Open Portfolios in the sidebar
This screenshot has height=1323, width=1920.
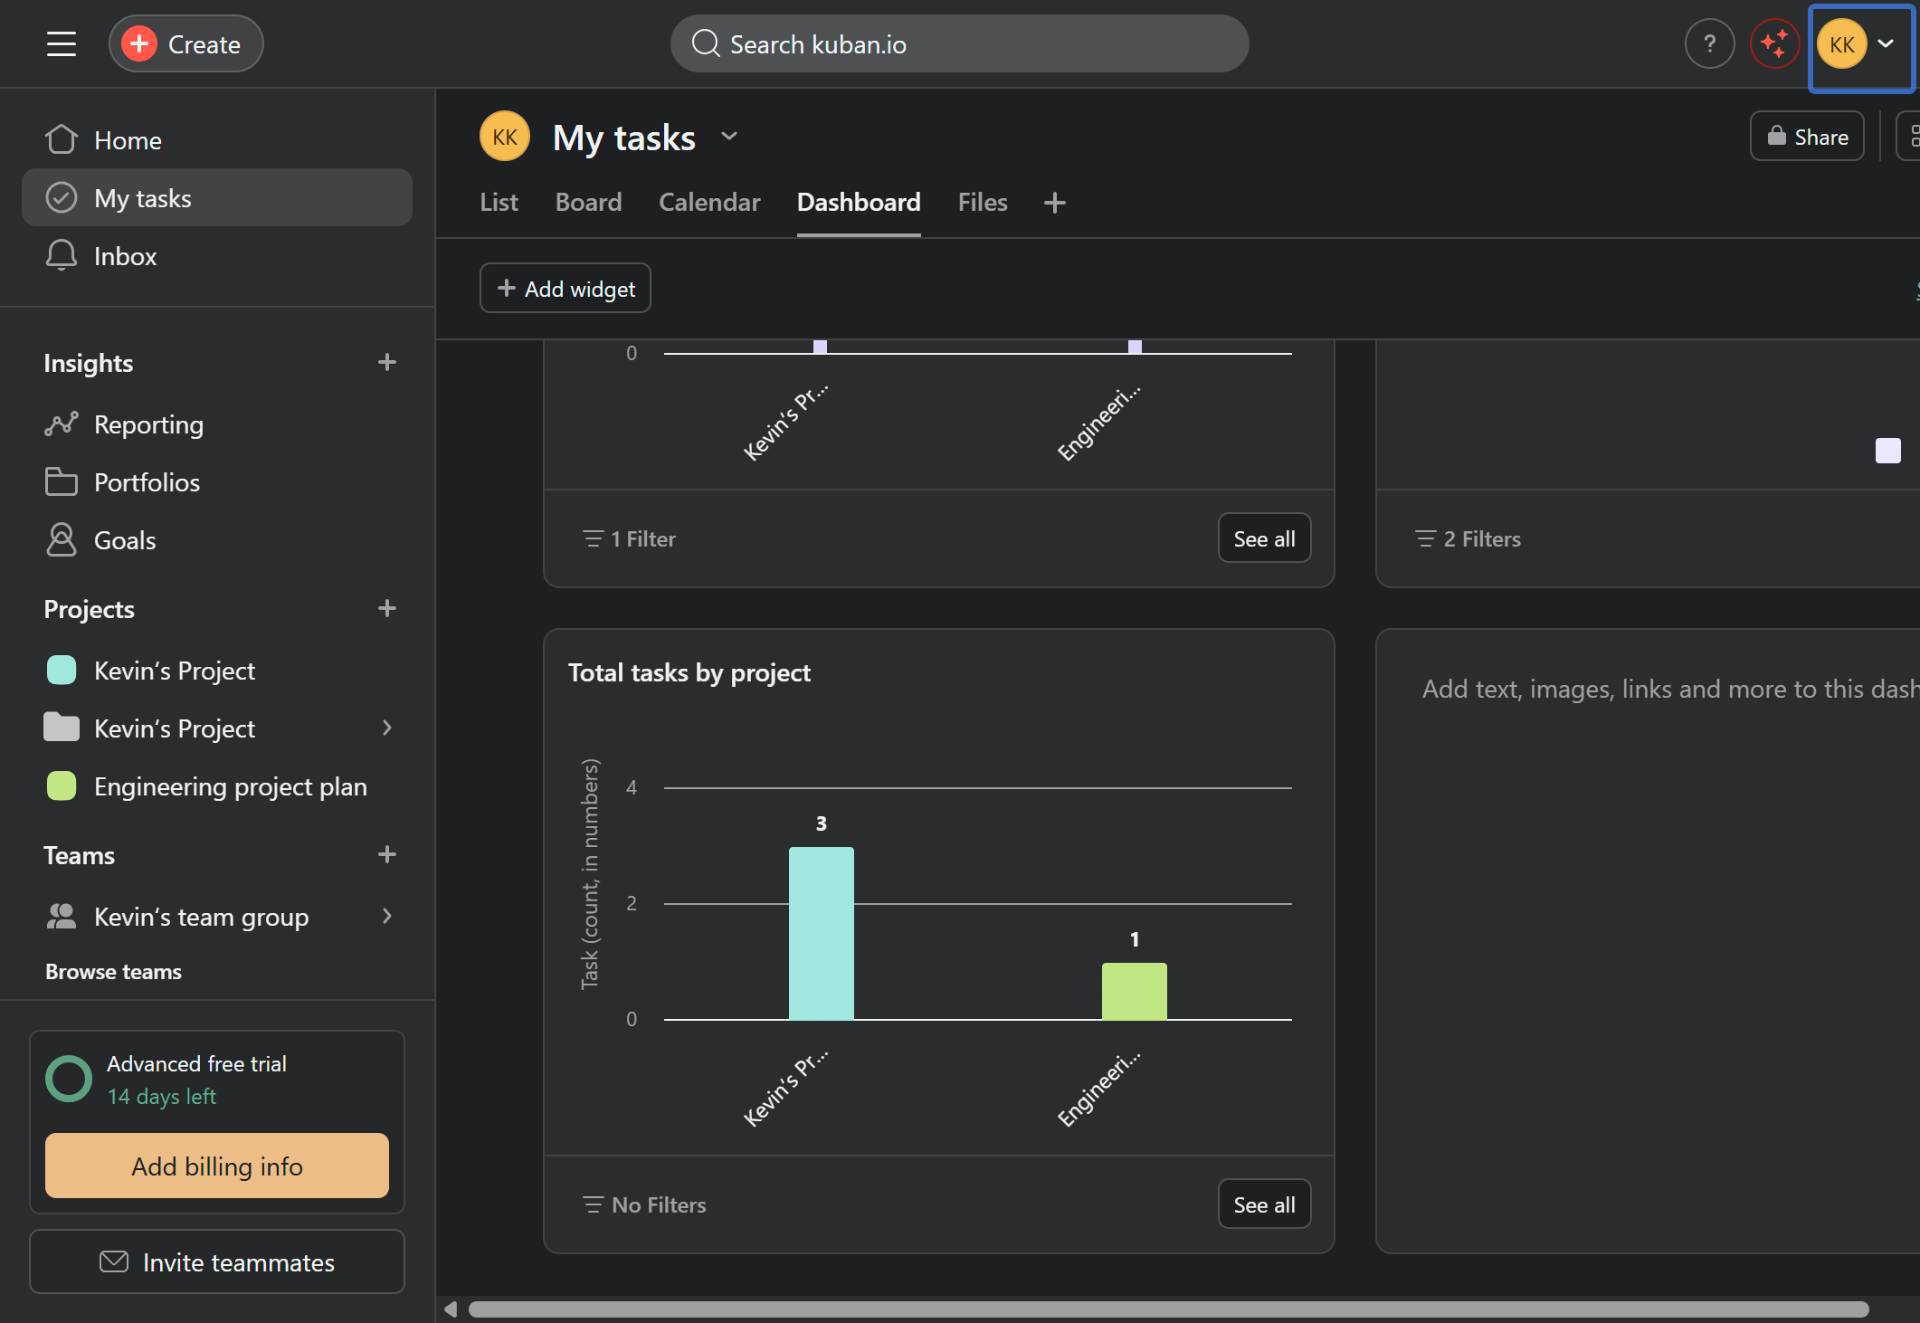217,482
